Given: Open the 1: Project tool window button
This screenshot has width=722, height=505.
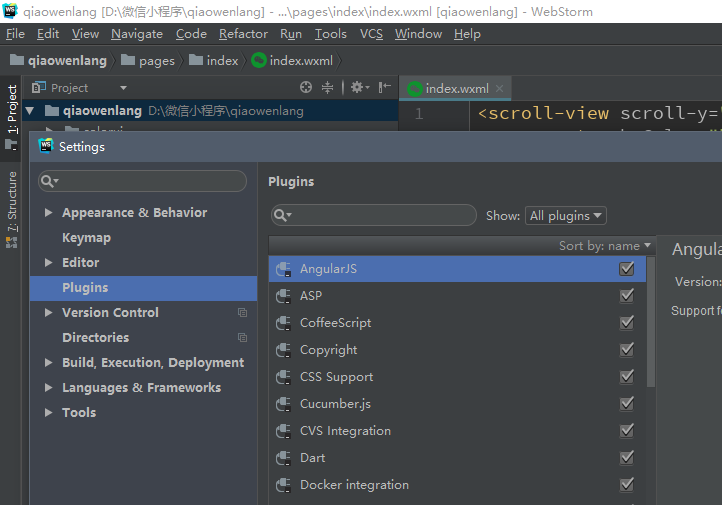Looking at the screenshot, I should tap(11, 117).
